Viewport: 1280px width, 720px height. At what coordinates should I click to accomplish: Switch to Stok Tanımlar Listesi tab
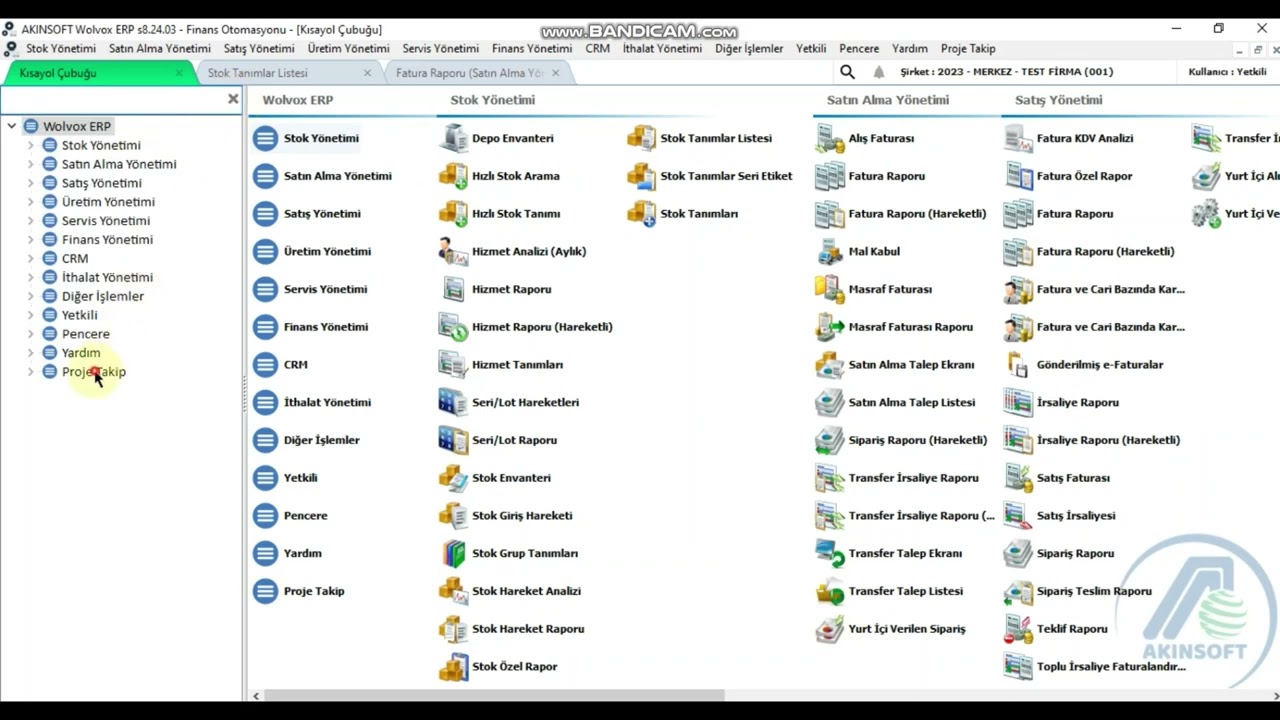tap(258, 73)
